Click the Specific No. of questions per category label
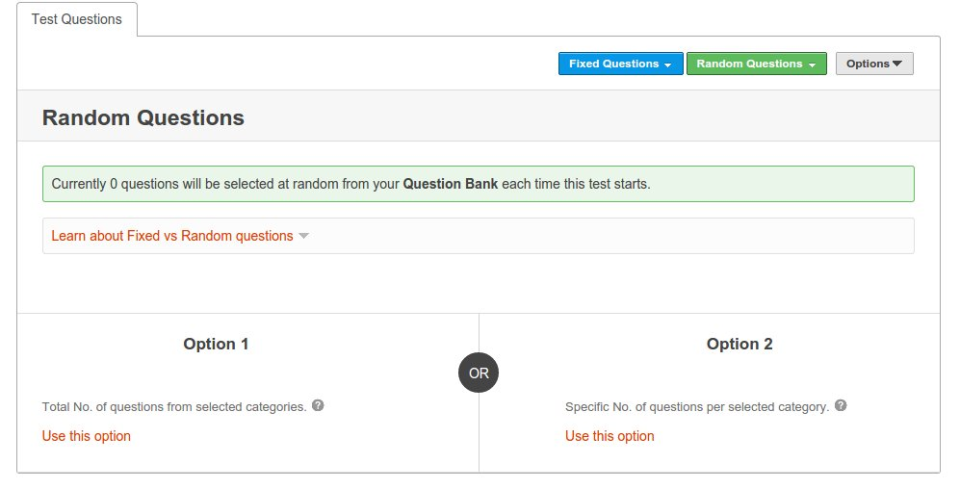 [x=697, y=407]
